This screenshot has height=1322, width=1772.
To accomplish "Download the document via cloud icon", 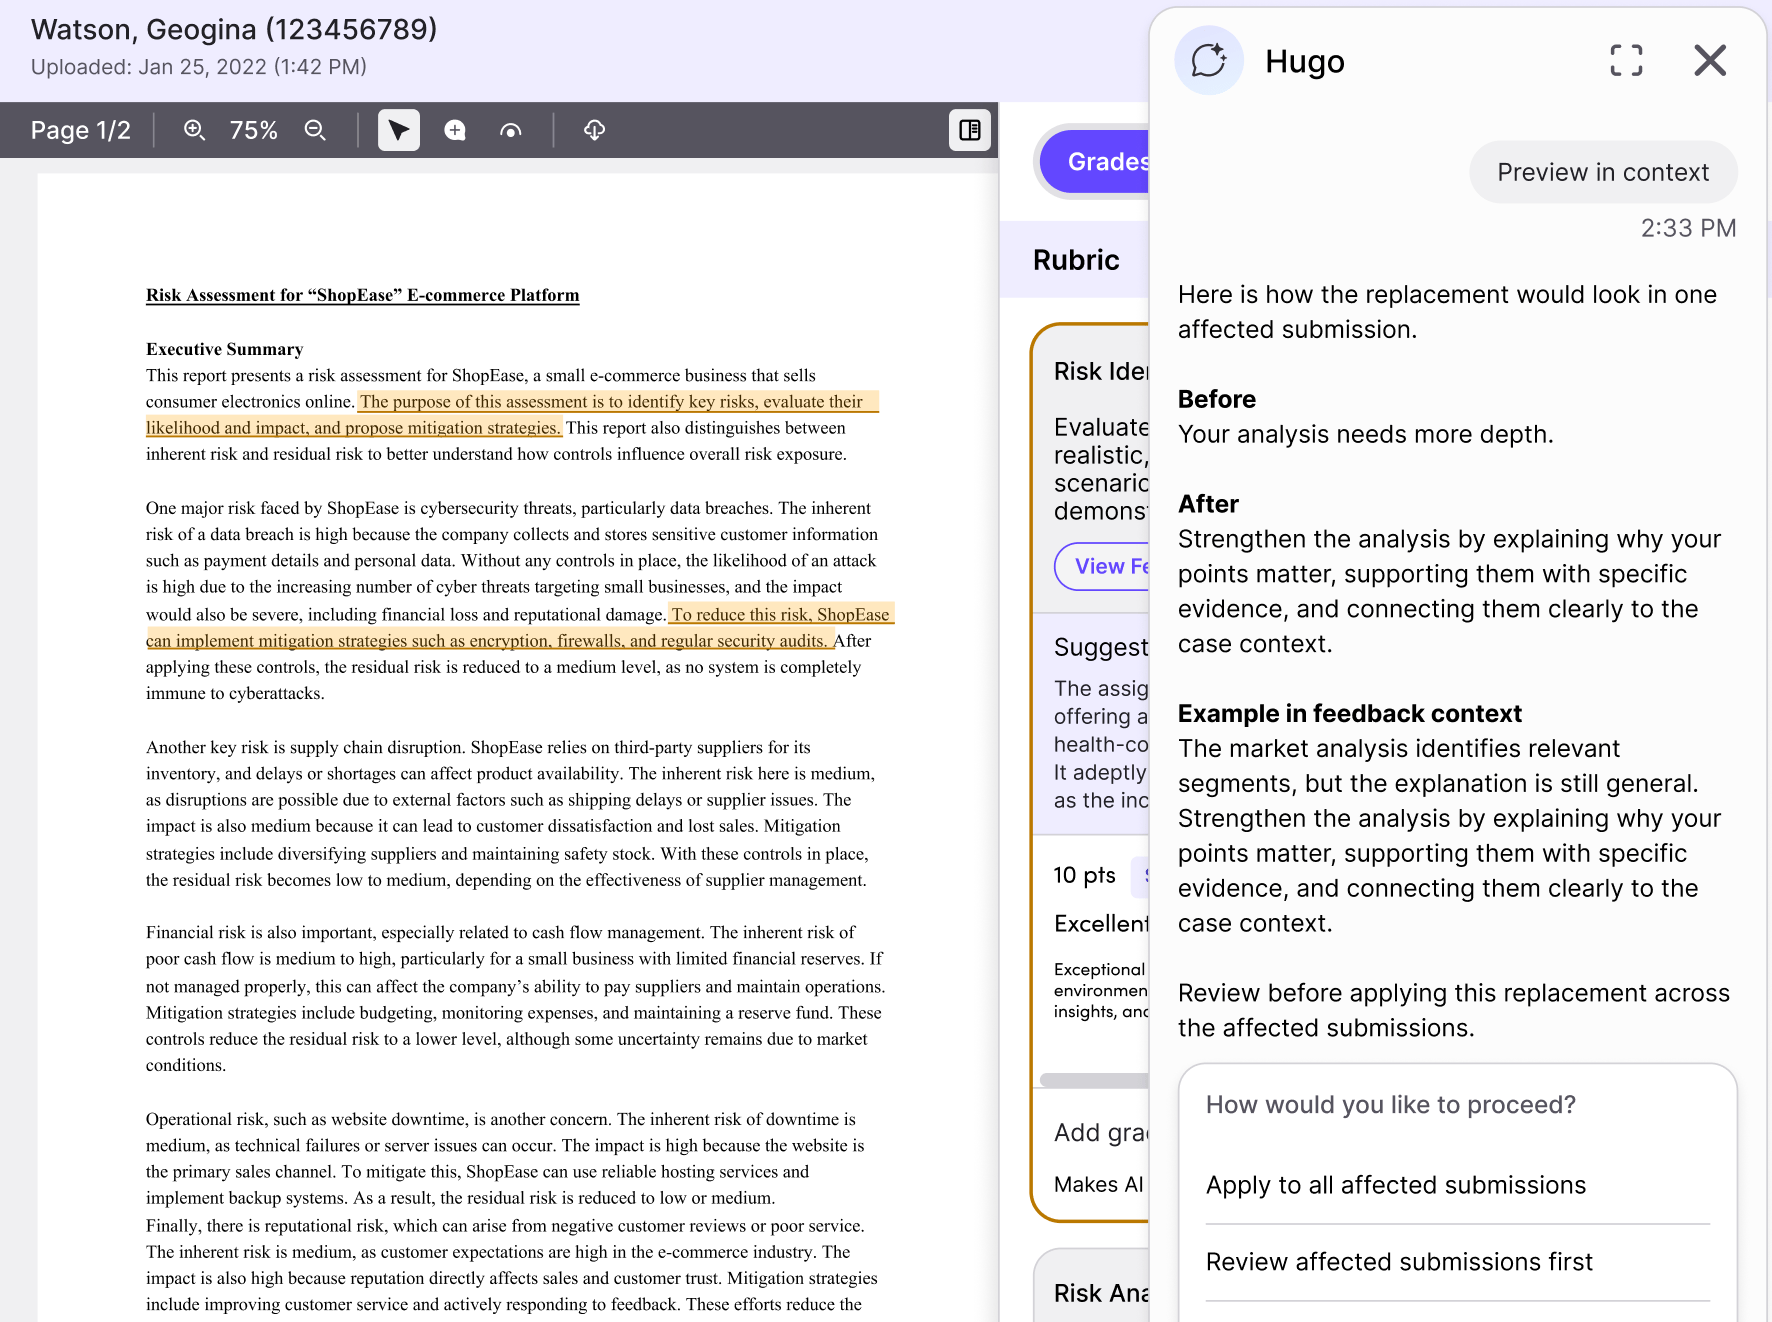I will click(595, 130).
